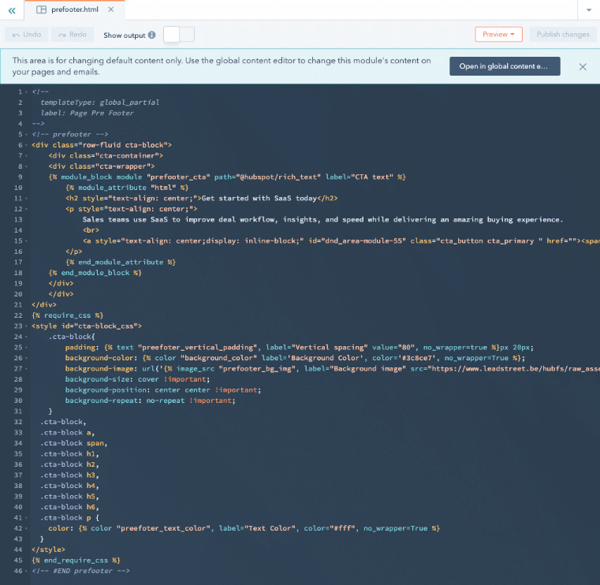This screenshot has height=585, width=600.
Task: Open the tab overflow dropdown arrow
Action: [589, 10]
